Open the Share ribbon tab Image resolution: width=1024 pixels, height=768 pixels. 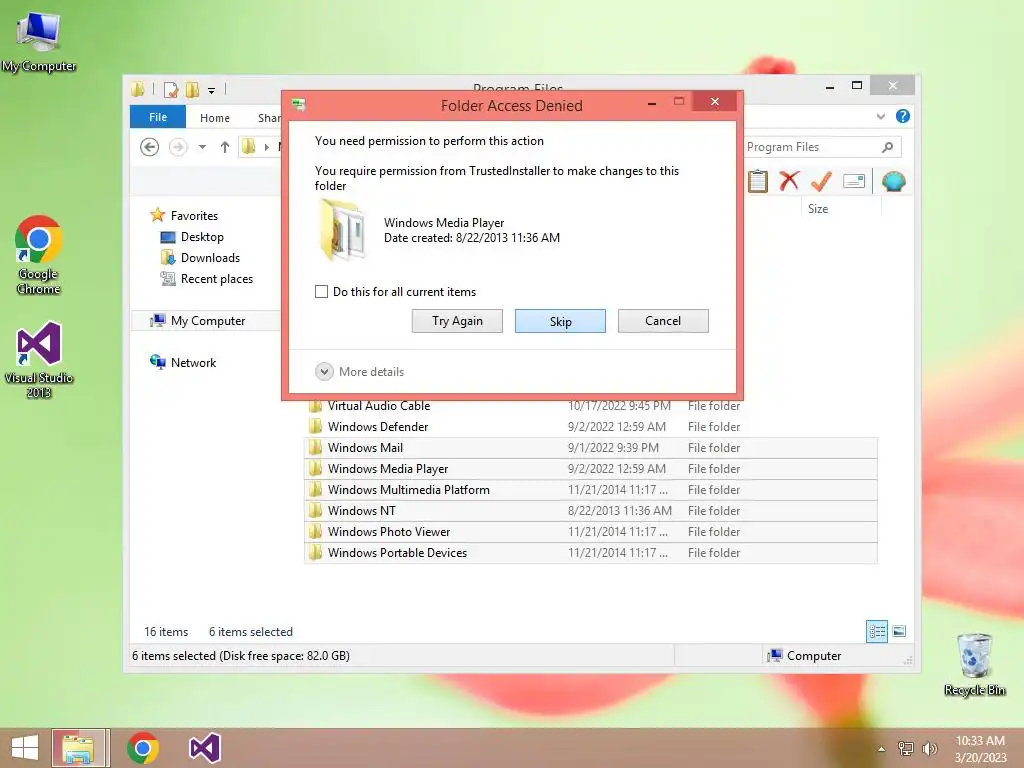268,118
